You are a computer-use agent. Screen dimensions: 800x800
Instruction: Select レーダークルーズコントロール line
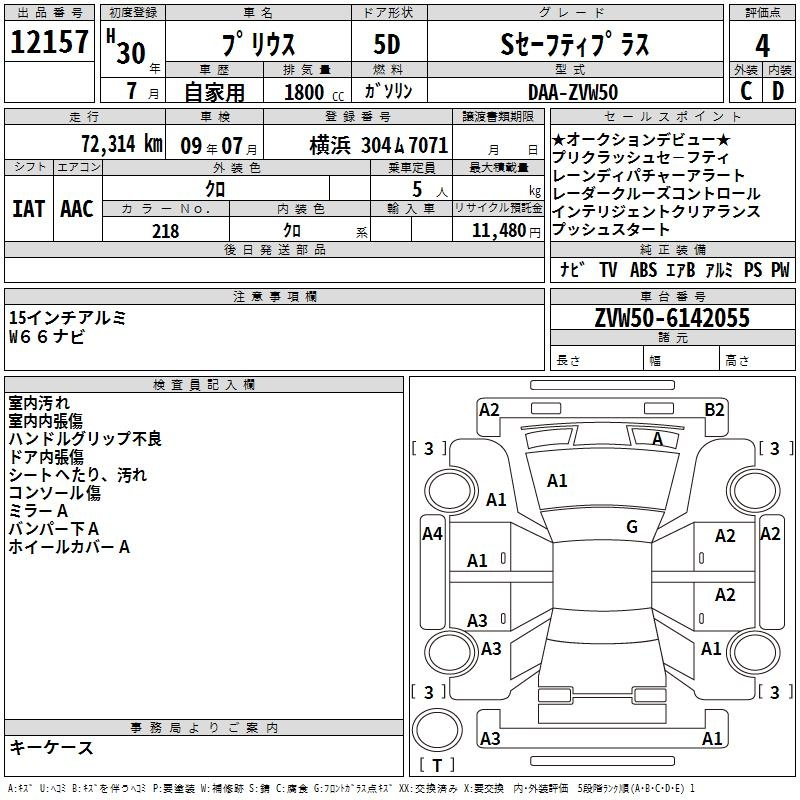click(x=656, y=194)
